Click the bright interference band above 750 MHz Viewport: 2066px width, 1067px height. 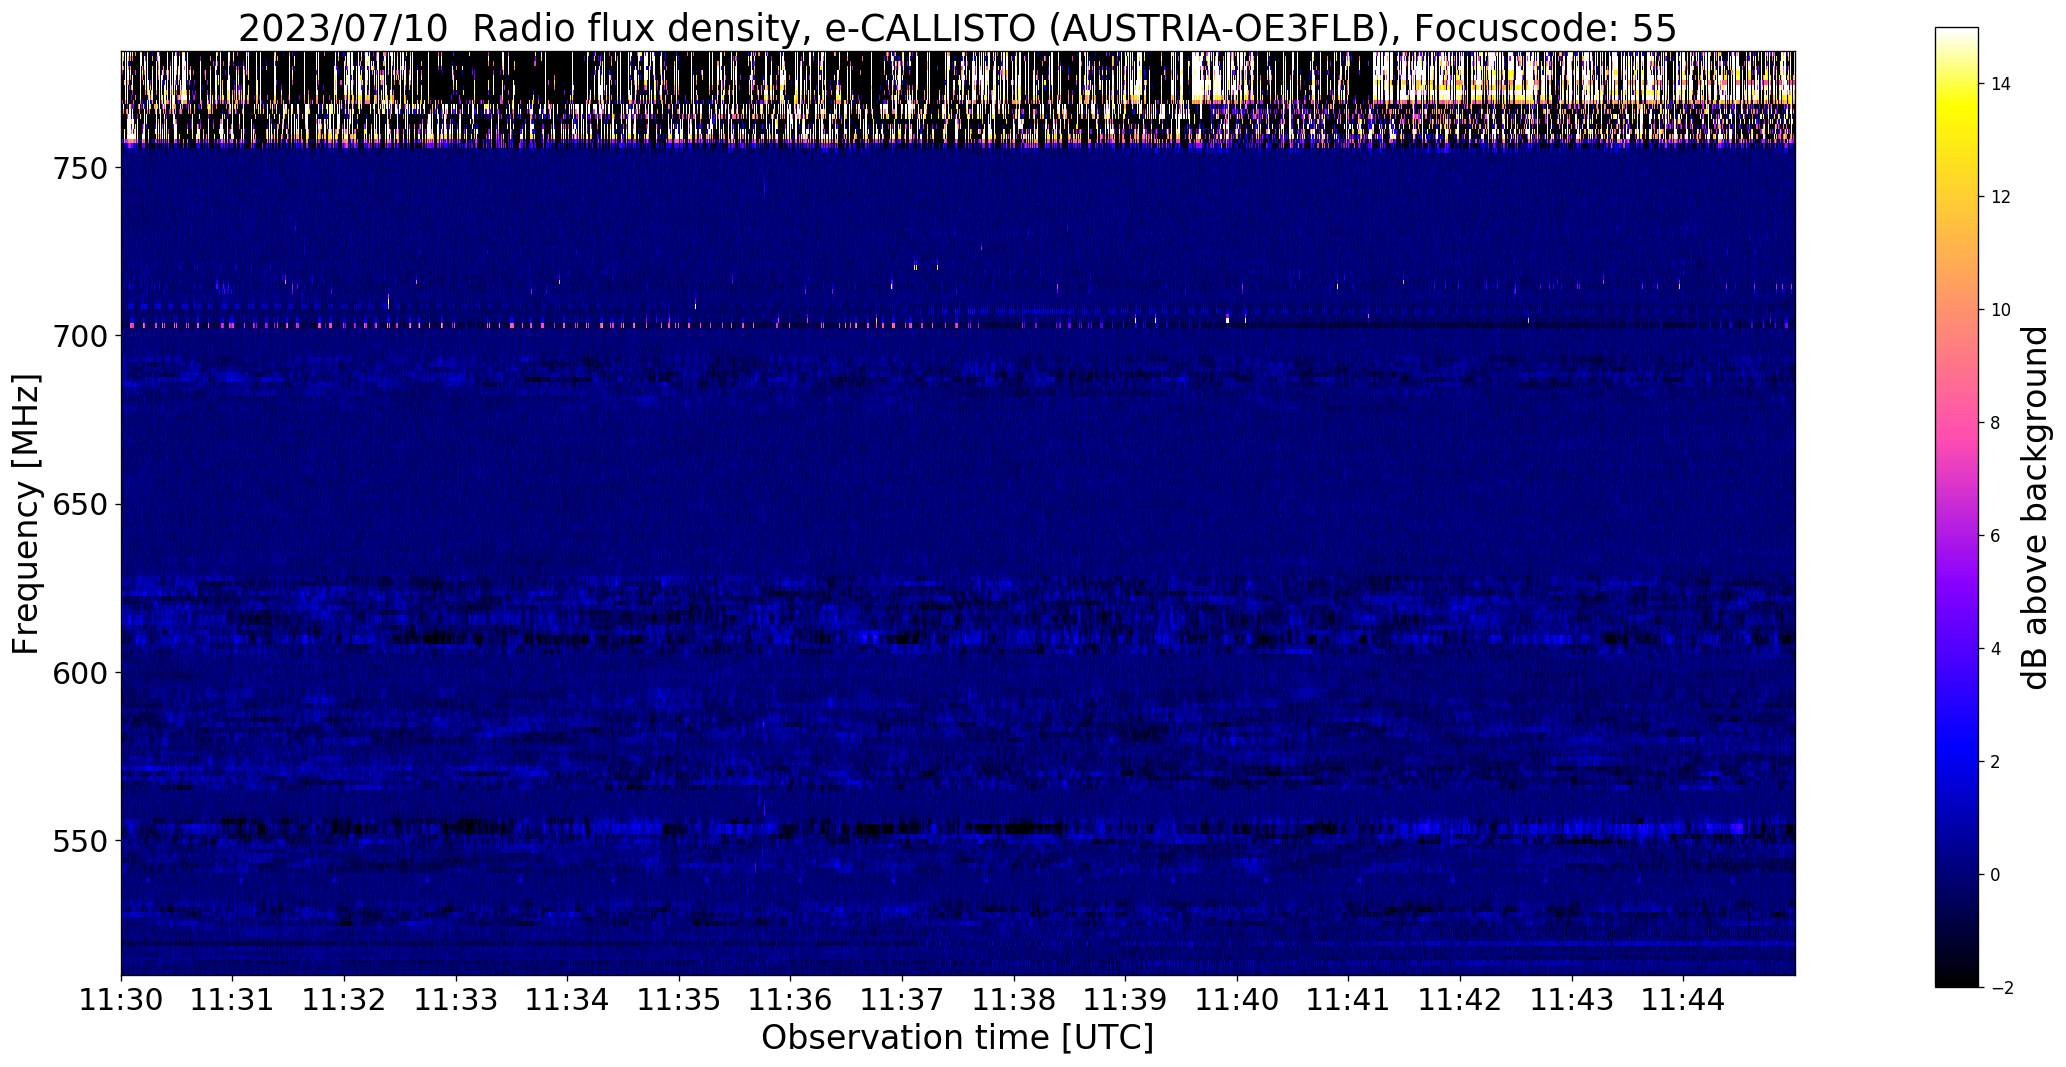click(958, 98)
